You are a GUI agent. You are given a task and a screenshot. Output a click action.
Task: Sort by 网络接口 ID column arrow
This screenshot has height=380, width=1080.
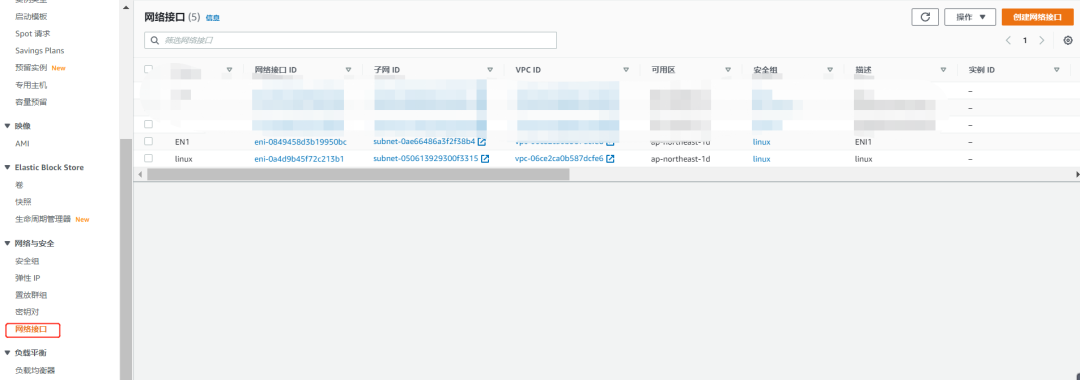pos(349,70)
